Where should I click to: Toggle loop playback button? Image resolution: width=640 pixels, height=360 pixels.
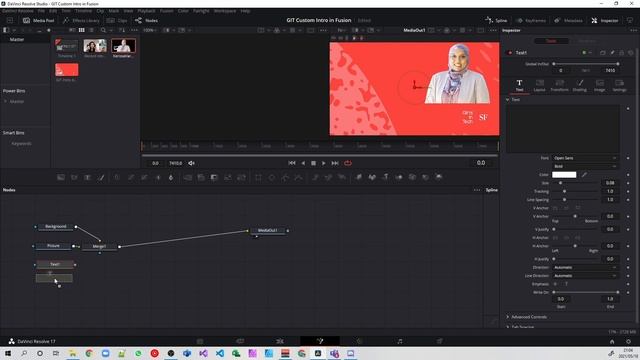348,163
